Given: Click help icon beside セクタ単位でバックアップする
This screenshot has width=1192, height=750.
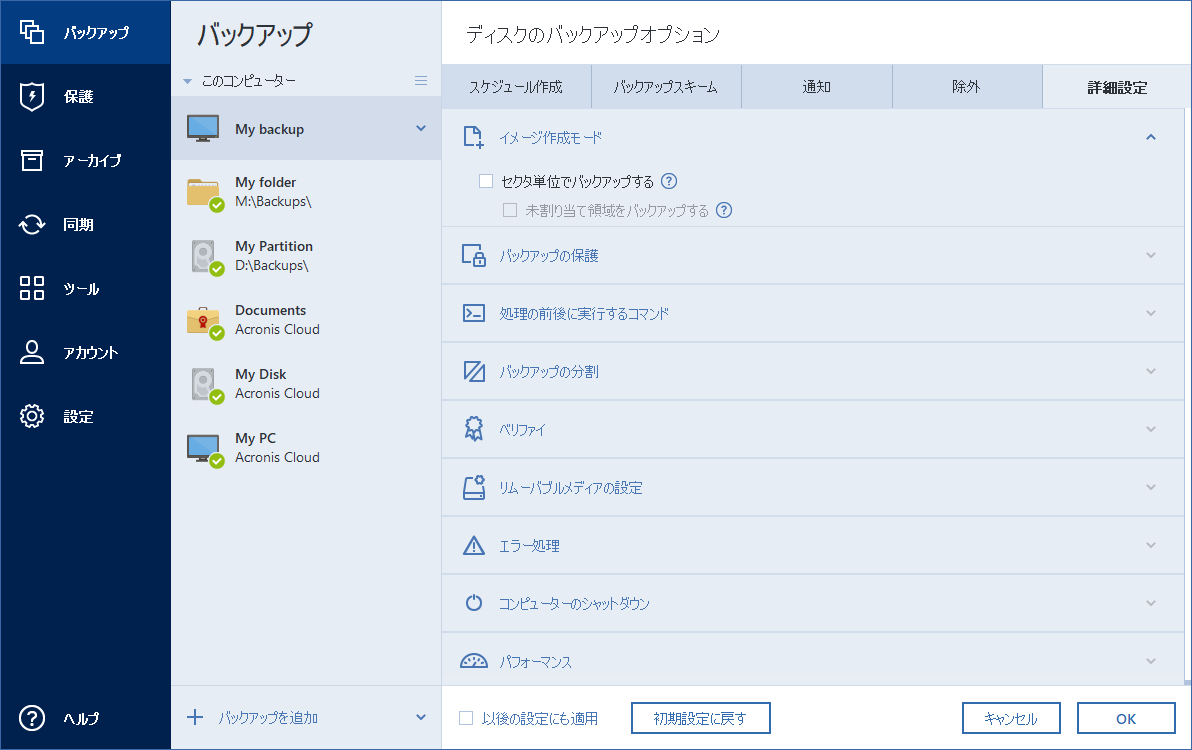Looking at the screenshot, I should pos(670,182).
